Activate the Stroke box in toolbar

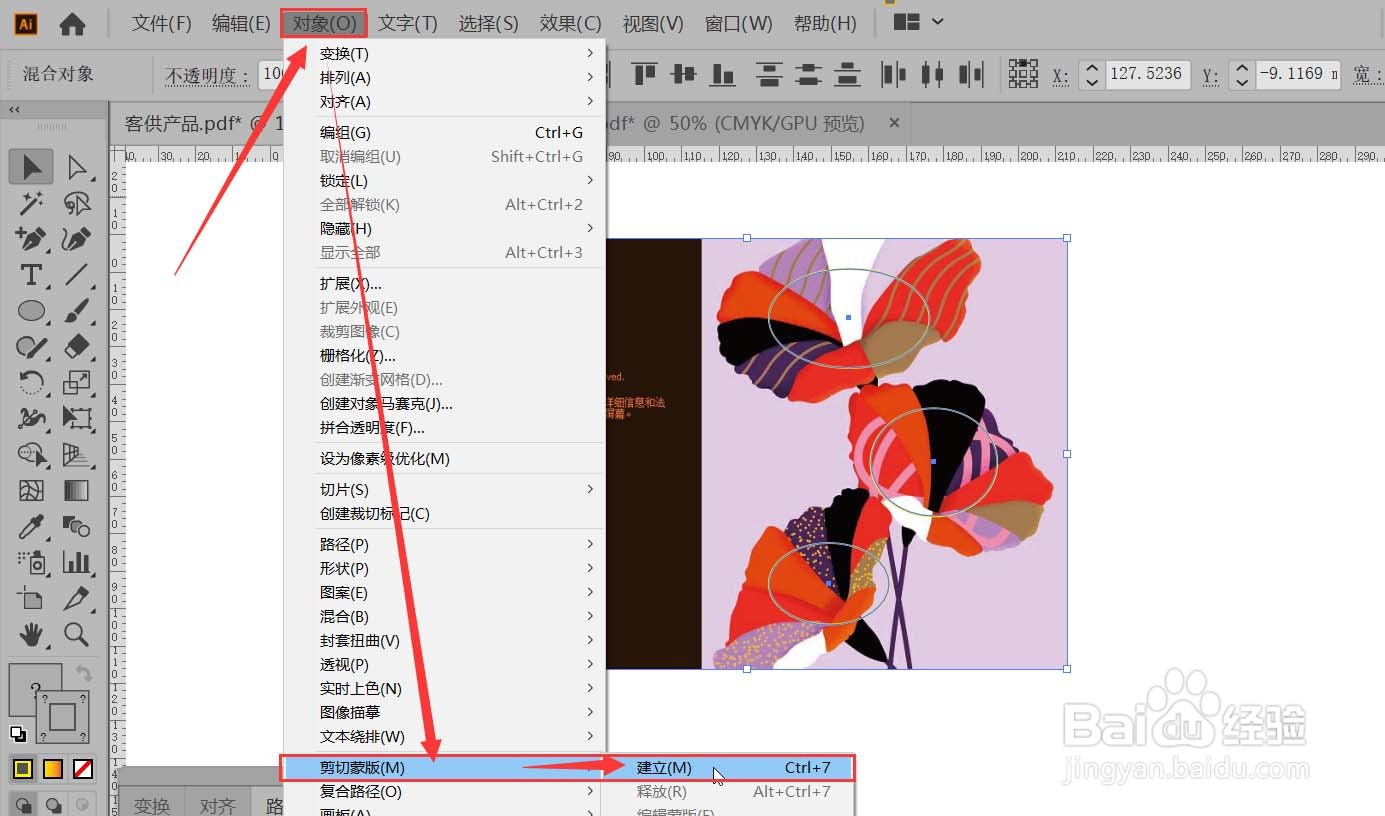click(62, 716)
